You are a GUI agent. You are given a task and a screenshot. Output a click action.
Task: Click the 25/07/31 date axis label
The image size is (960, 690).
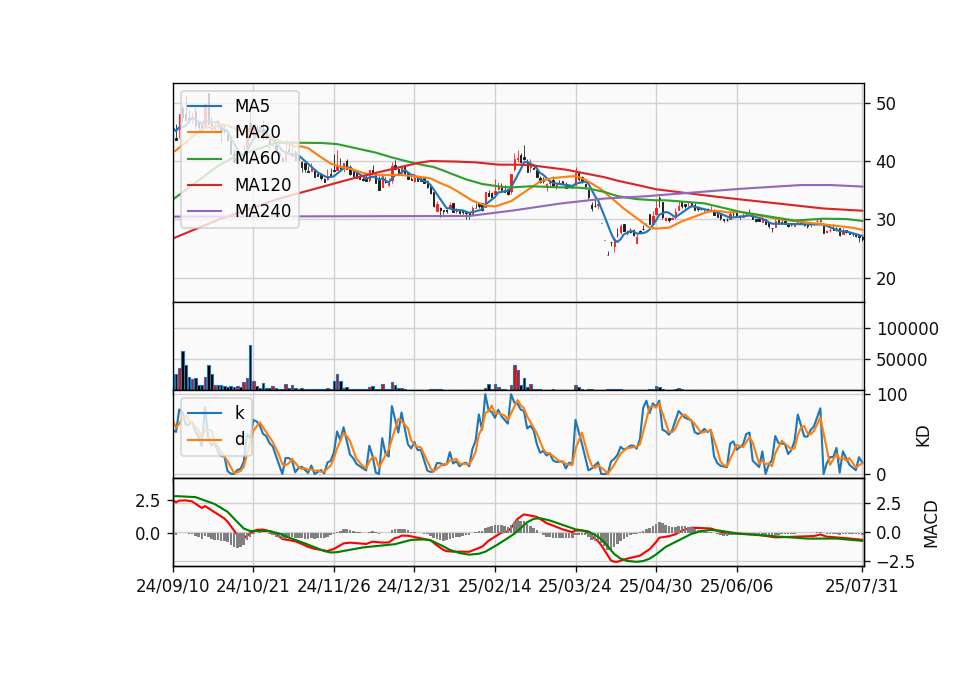pyautogui.click(x=861, y=586)
